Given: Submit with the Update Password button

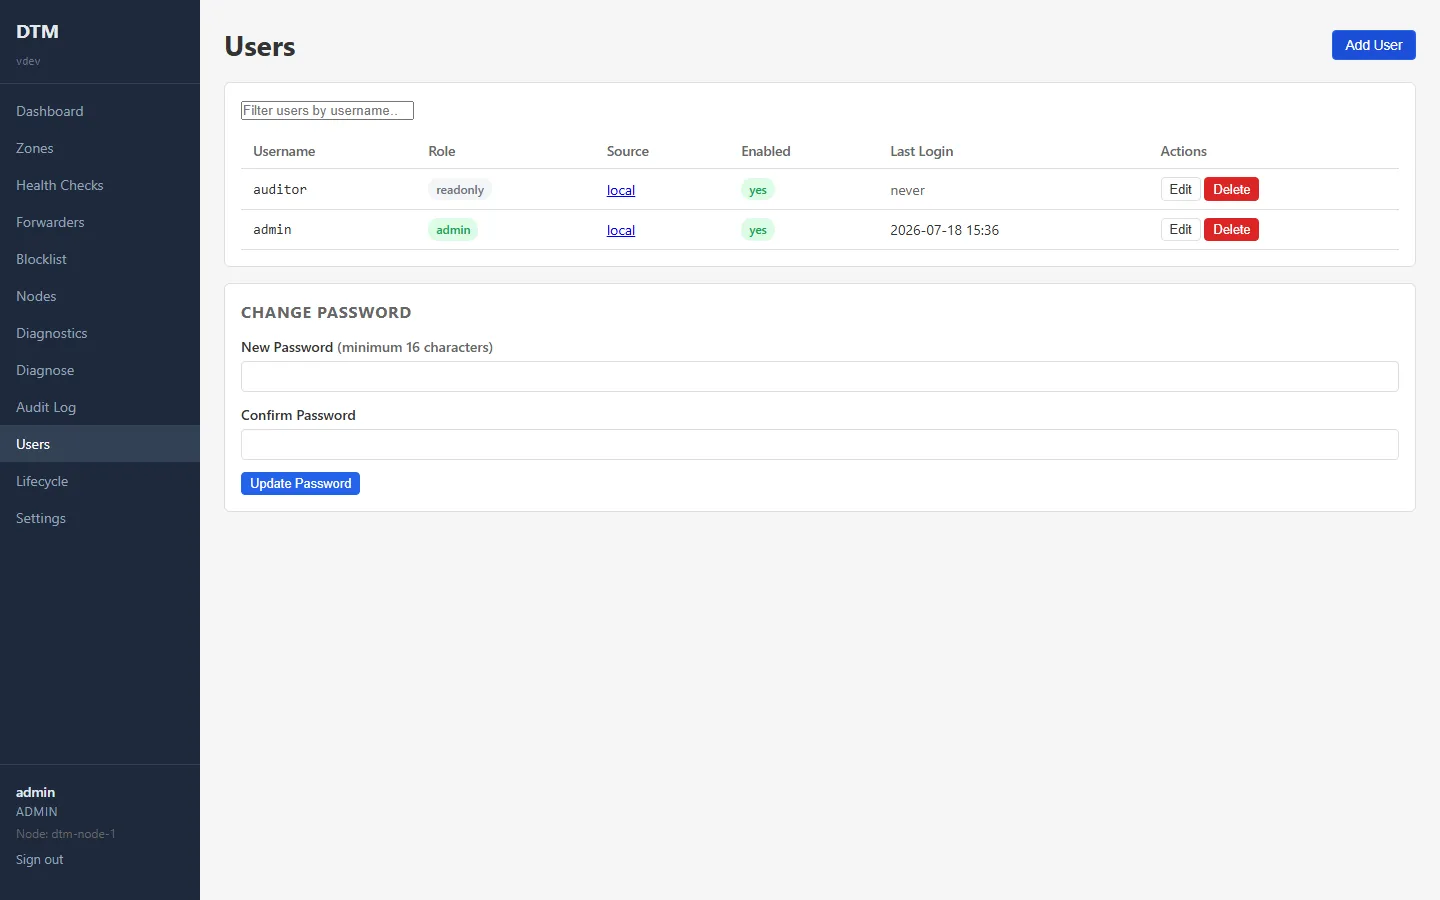Looking at the screenshot, I should pyautogui.click(x=300, y=483).
